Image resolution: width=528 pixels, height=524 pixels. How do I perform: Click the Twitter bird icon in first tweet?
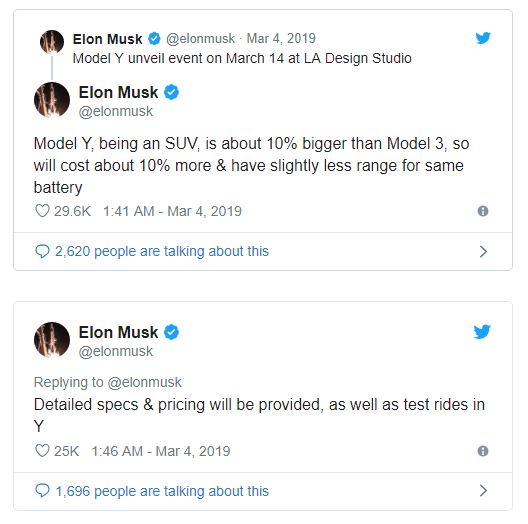(483, 38)
